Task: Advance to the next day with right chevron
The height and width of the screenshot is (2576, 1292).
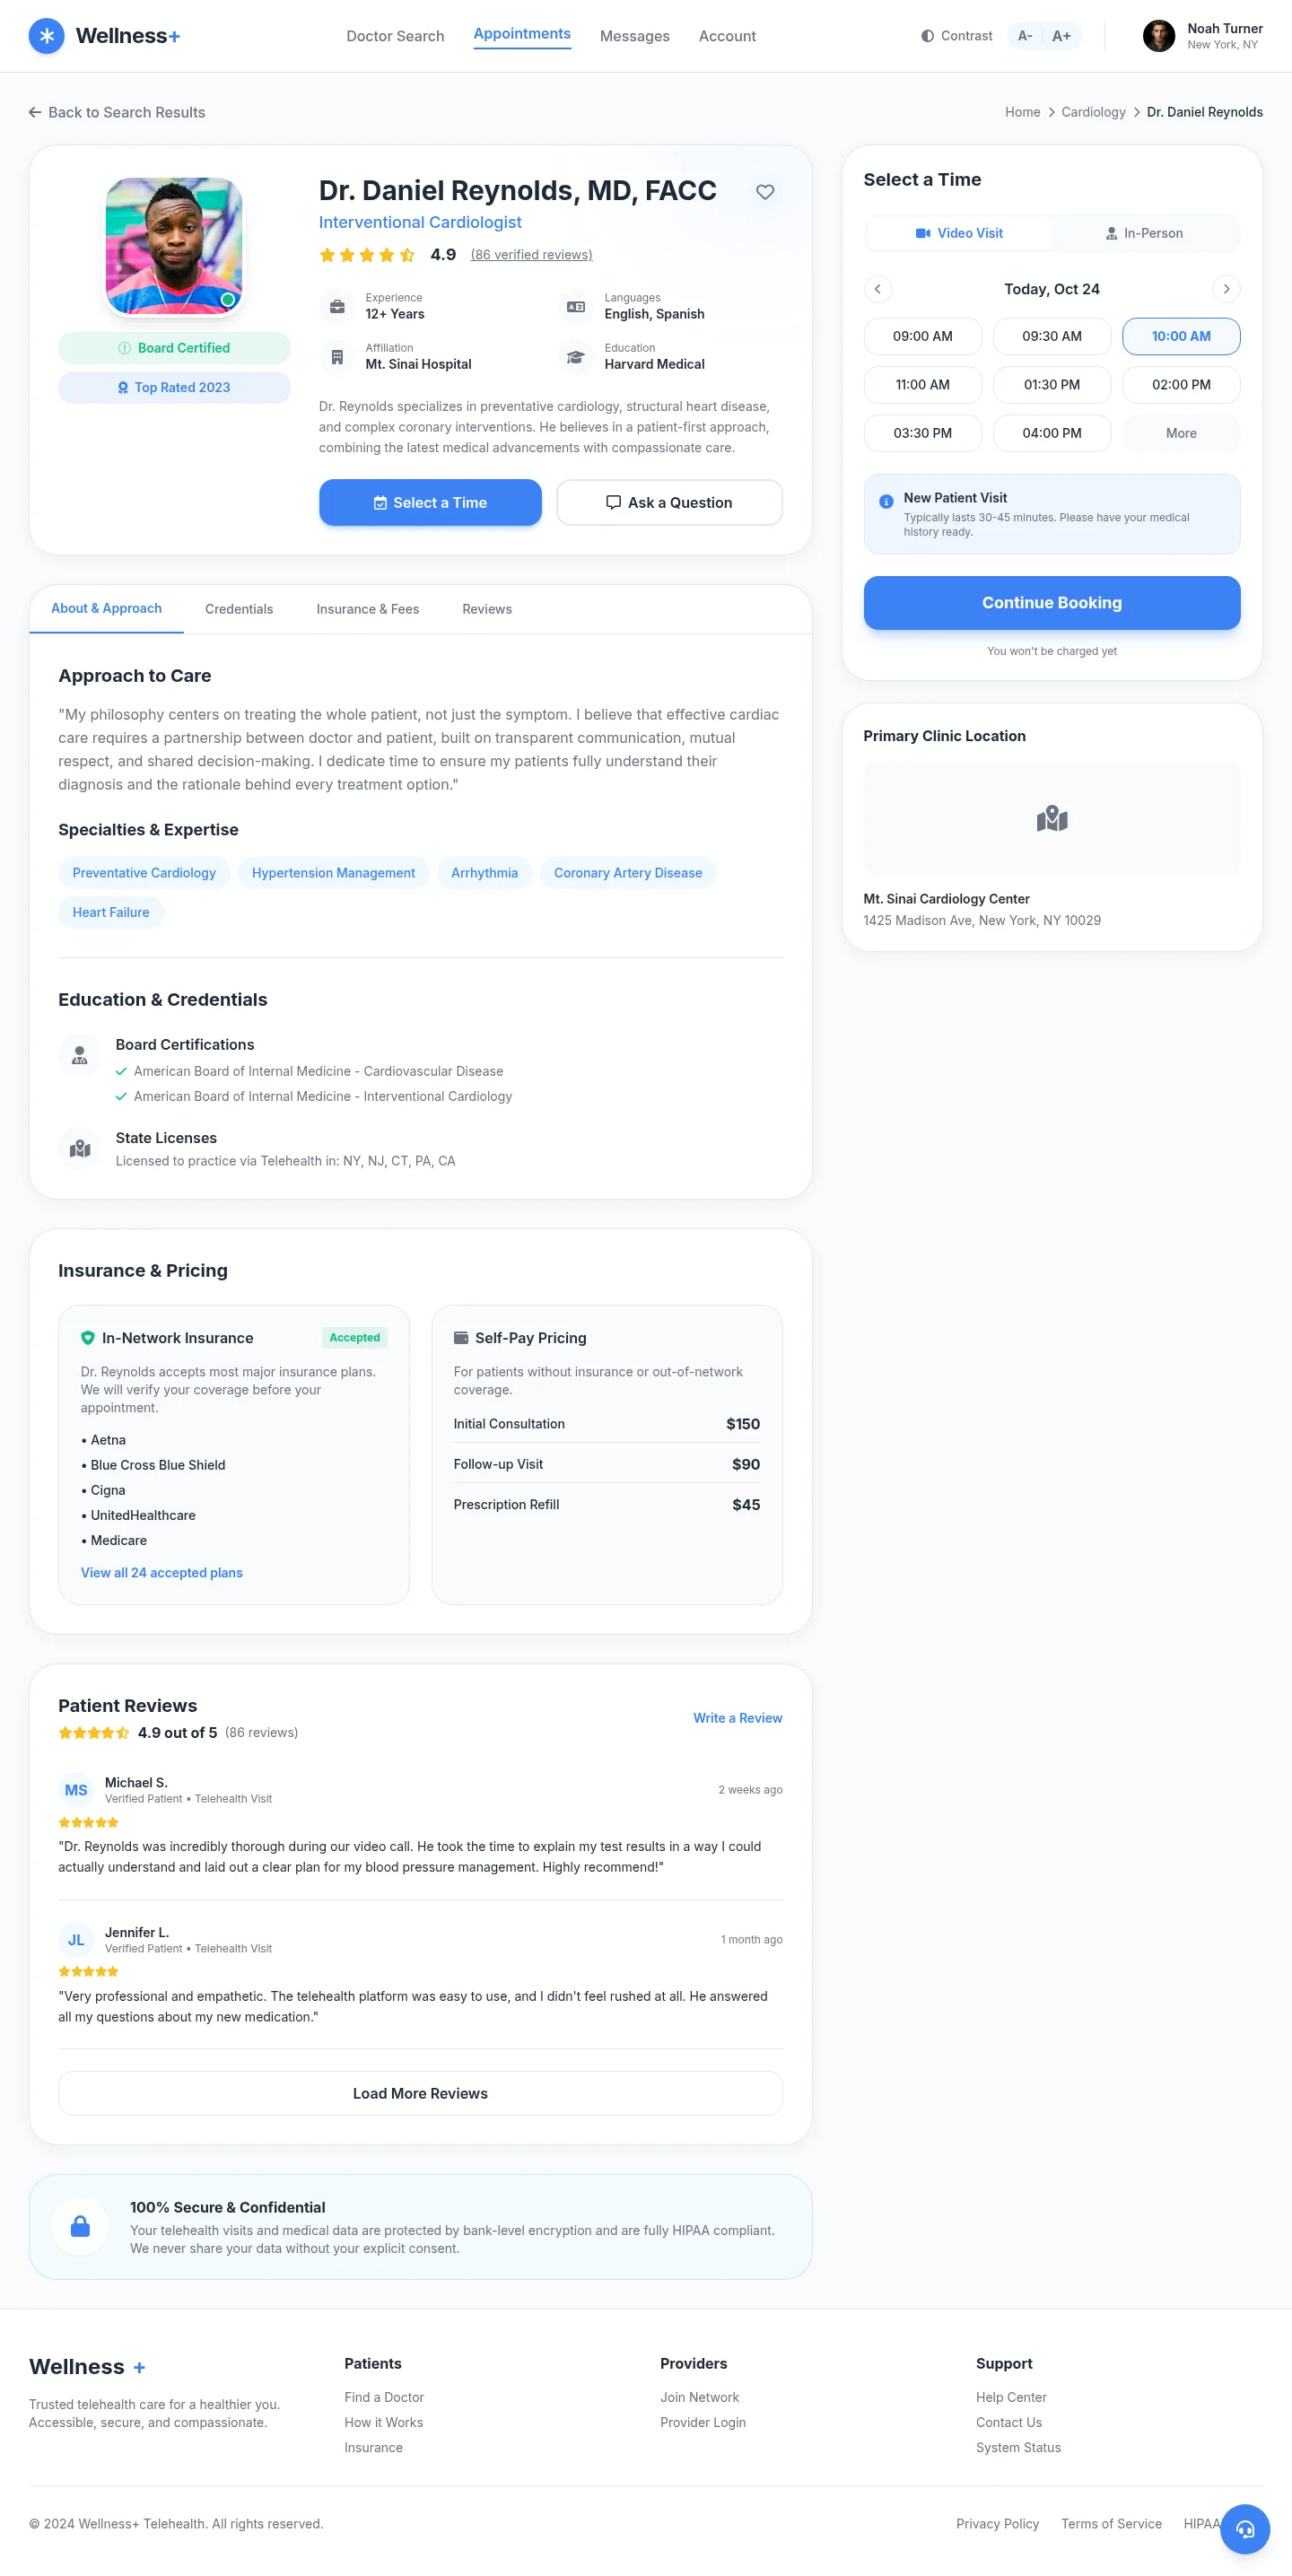Action: 1226,289
